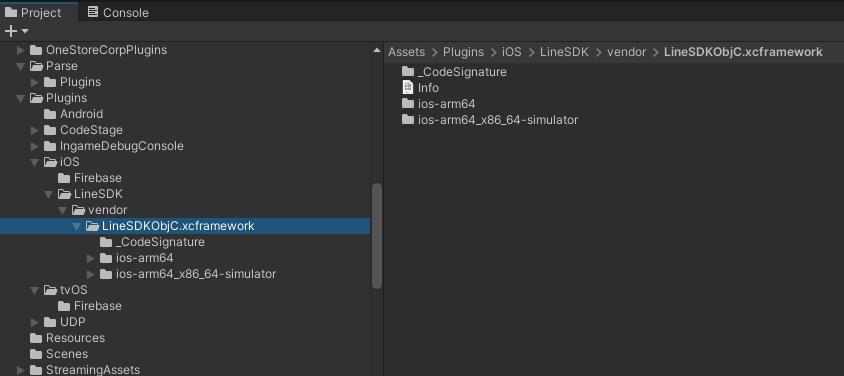Go to LineSDK in the breadcrumb path

pyautogui.click(x=565, y=52)
